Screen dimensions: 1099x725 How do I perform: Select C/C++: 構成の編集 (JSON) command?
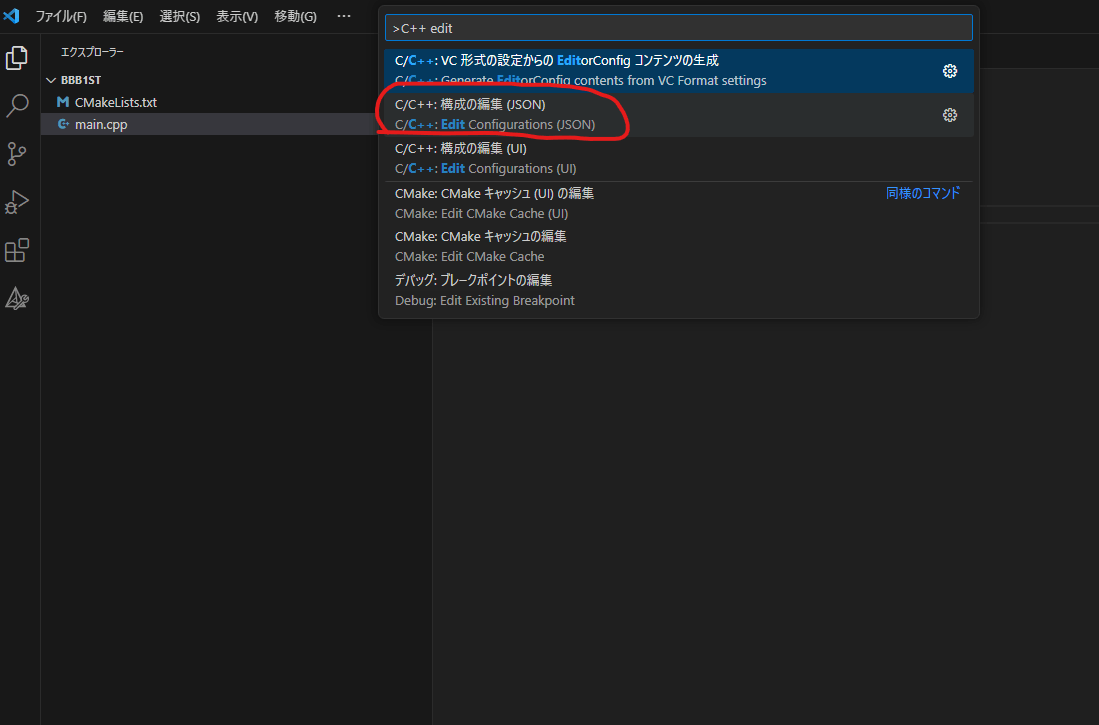(x=678, y=115)
